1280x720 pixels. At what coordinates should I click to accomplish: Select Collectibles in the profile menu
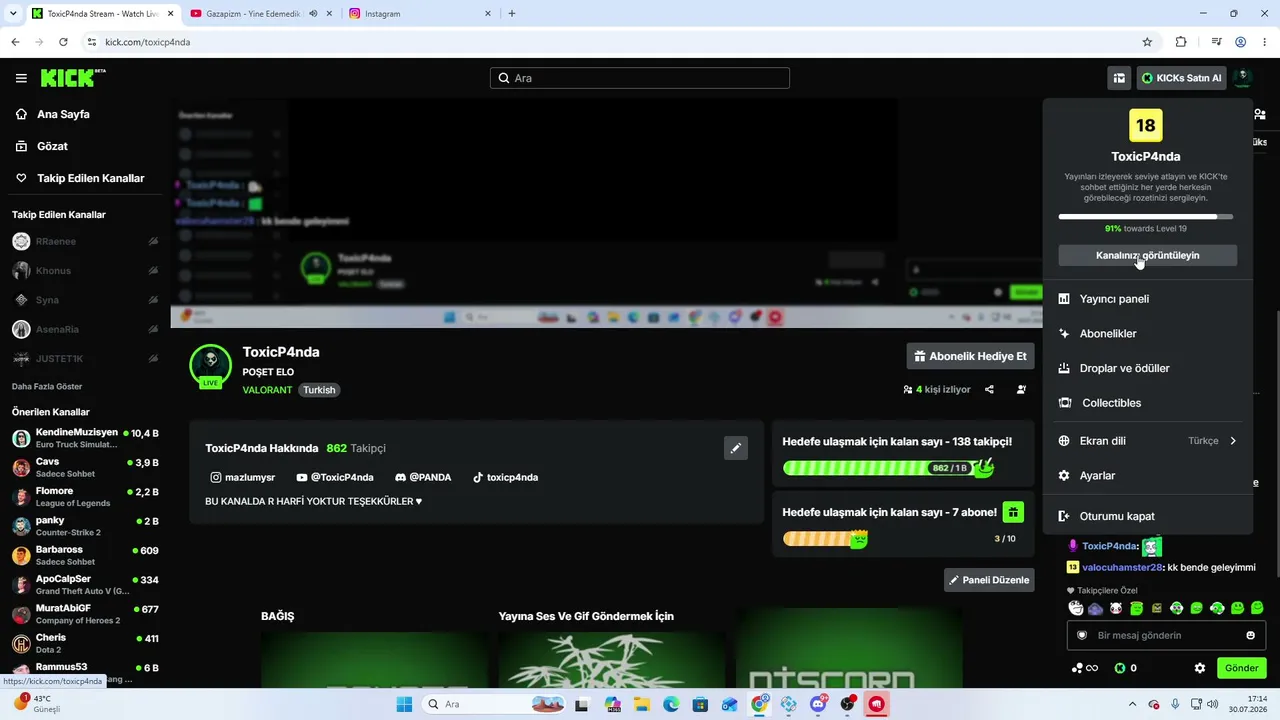(1147, 403)
